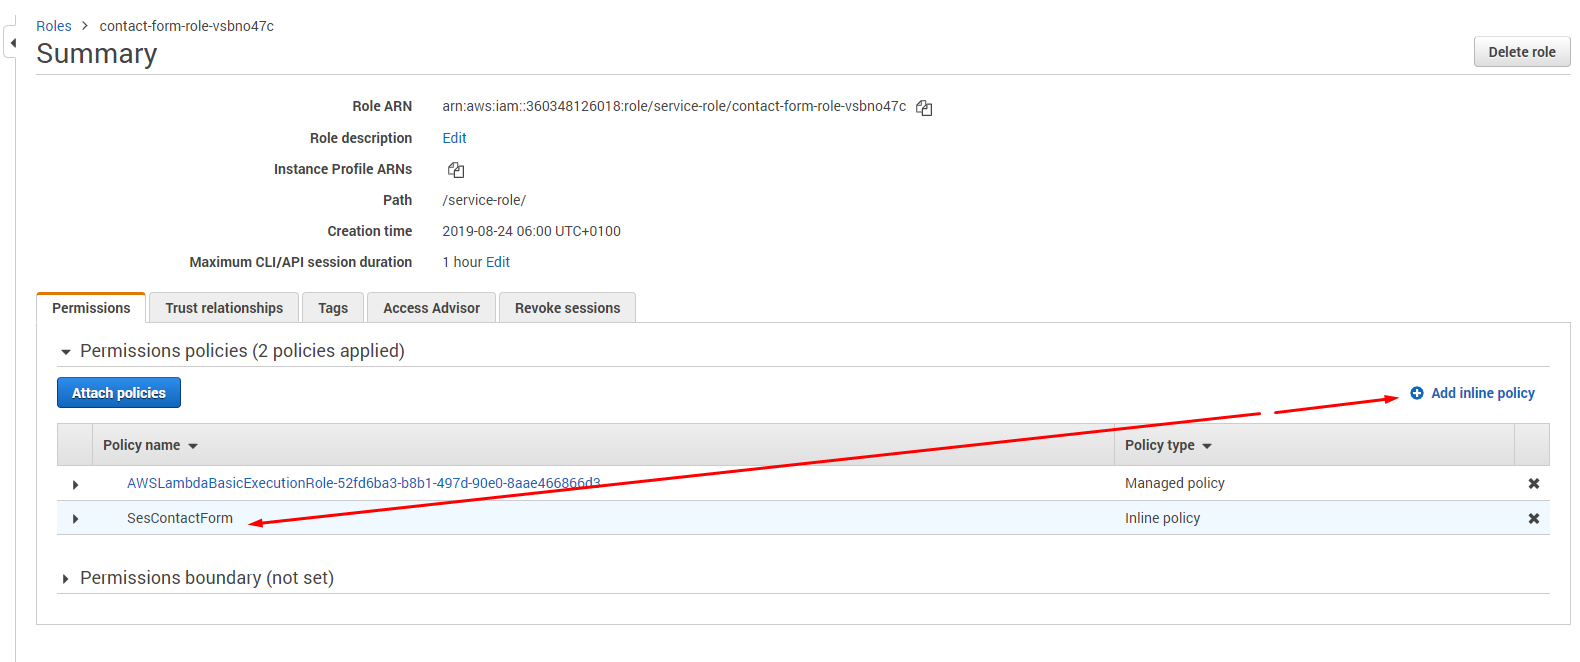The width and height of the screenshot is (1580, 662).
Task: Expand the AWSLambdaBasicExecutionRole policy row
Action: (75, 484)
